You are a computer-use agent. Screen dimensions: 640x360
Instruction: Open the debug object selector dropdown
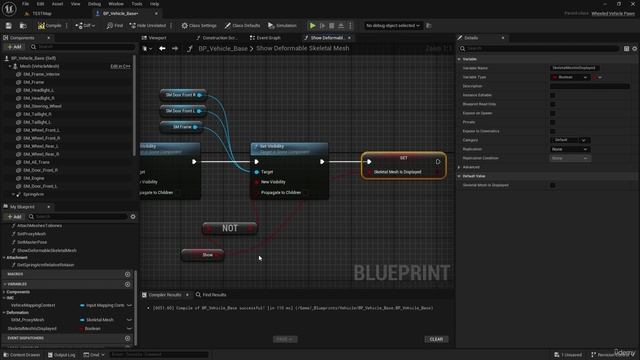point(393,26)
